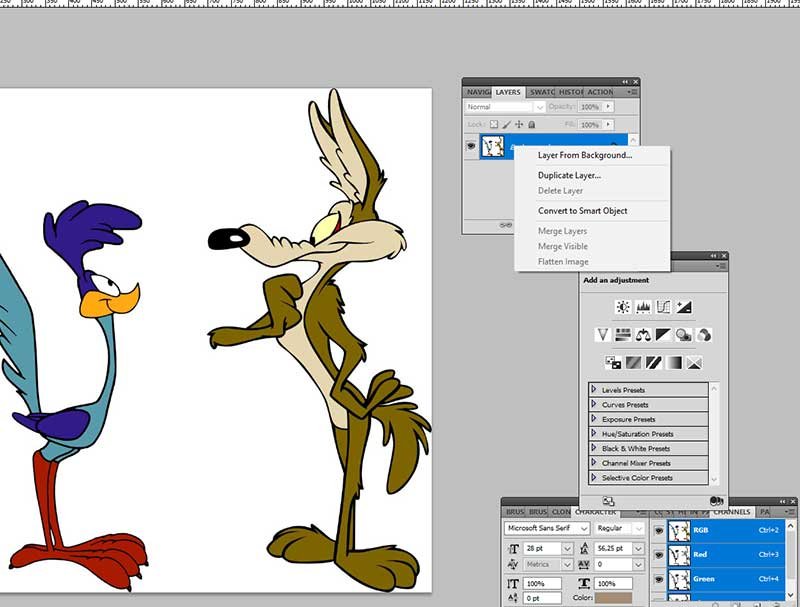Add a Vibrance adjustment
This screenshot has width=800, height=607.
(603, 335)
